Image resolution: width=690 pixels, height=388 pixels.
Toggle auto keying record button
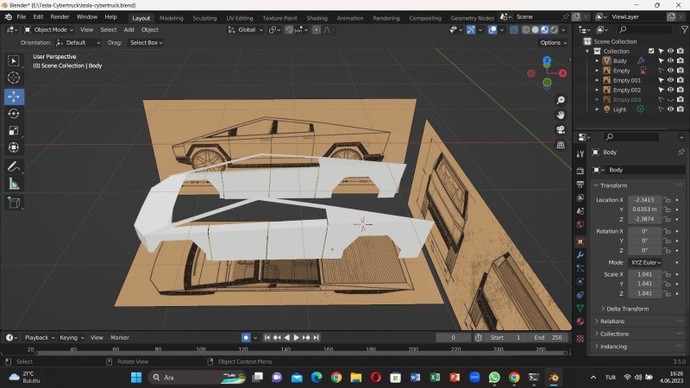pos(246,337)
